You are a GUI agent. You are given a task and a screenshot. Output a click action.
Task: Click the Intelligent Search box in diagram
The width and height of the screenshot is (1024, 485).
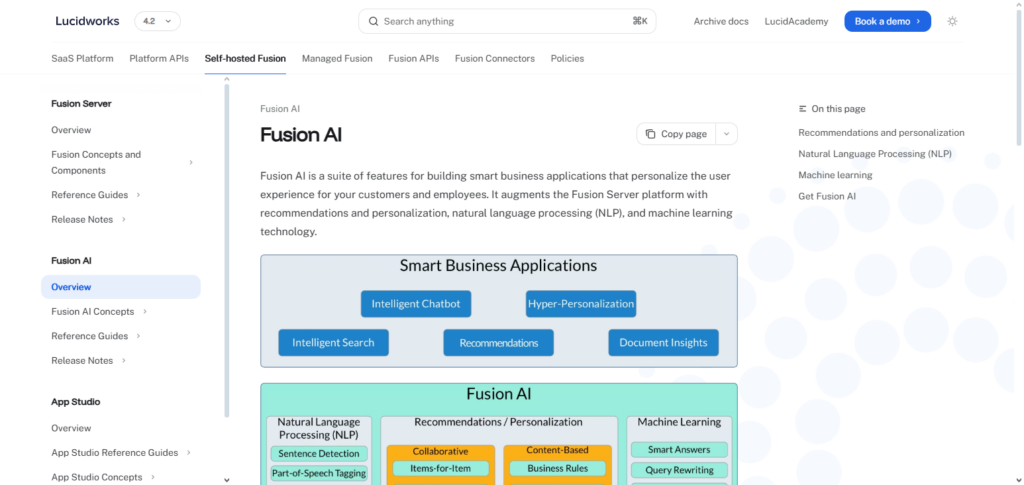click(x=333, y=343)
